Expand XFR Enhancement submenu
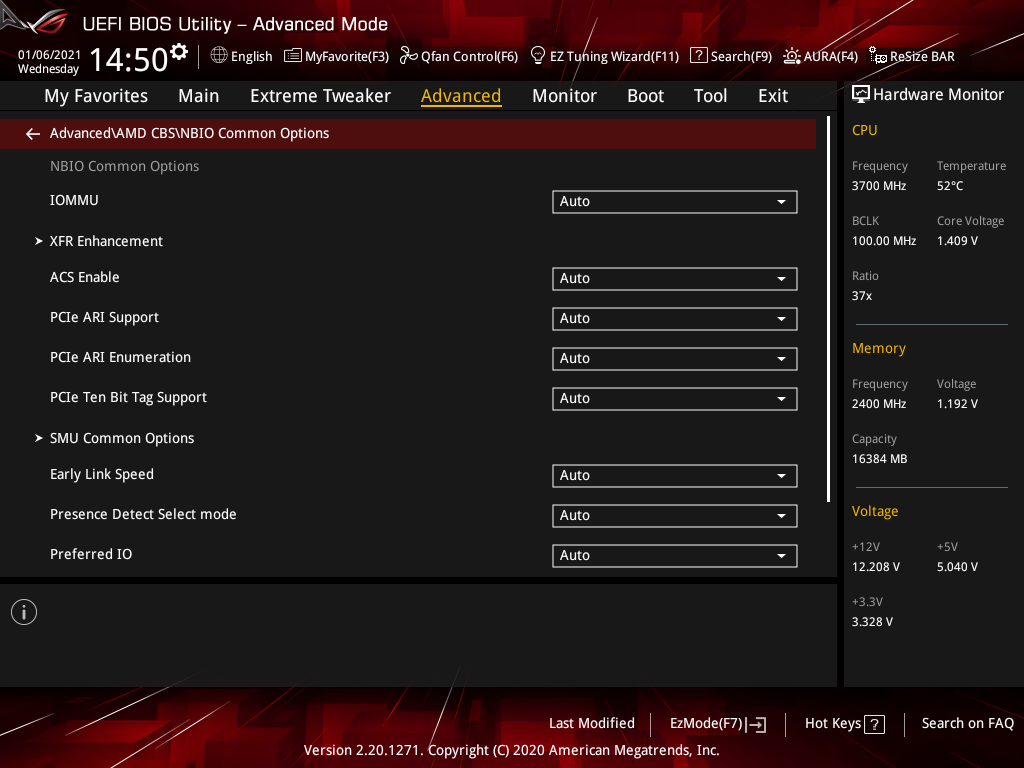Screen dimensions: 1024x768 point(106,241)
